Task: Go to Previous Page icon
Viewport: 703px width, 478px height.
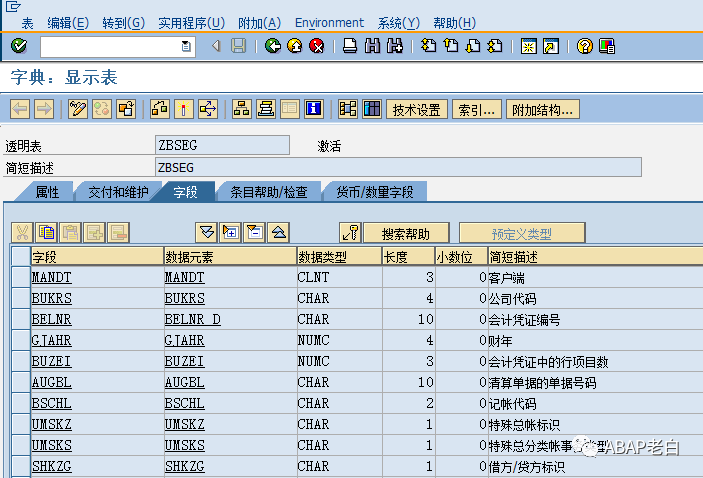Action: coord(451,46)
